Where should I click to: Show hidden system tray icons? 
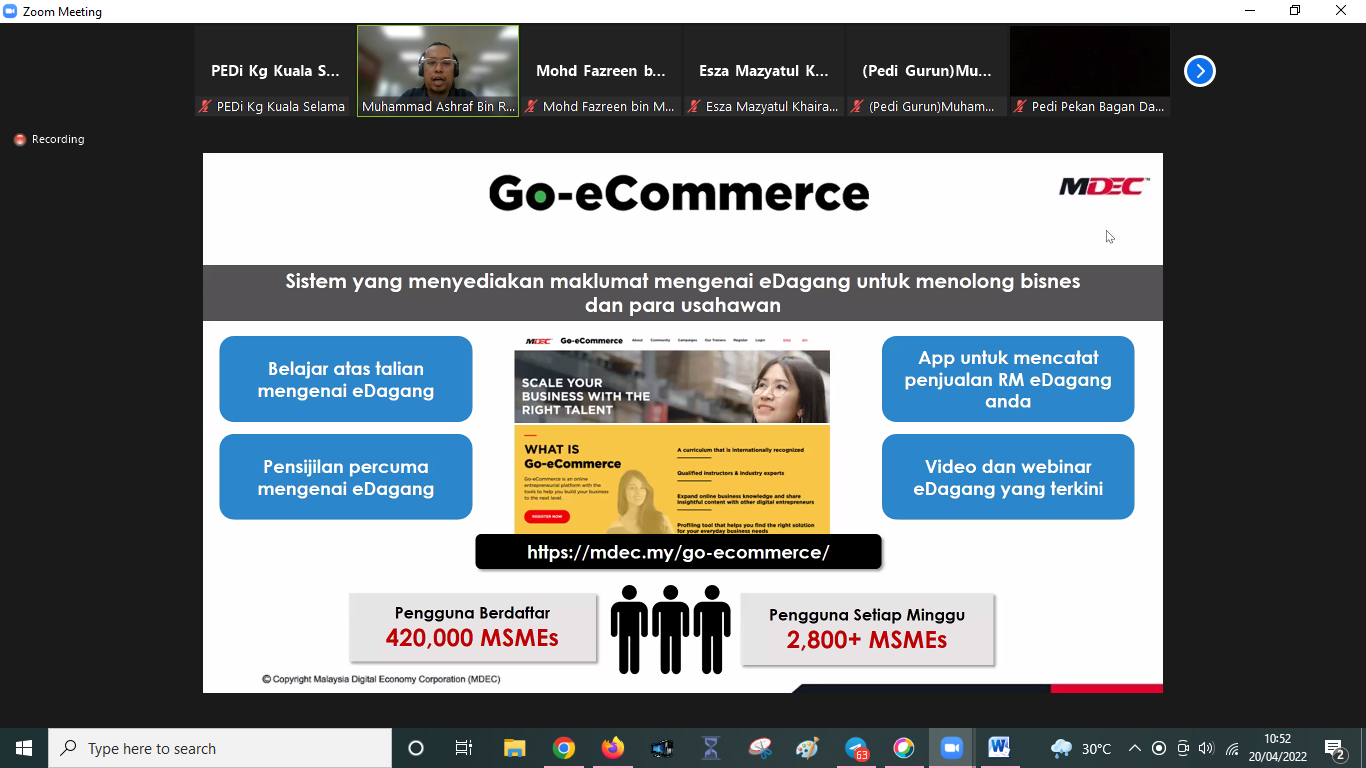[x=1135, y=748]
